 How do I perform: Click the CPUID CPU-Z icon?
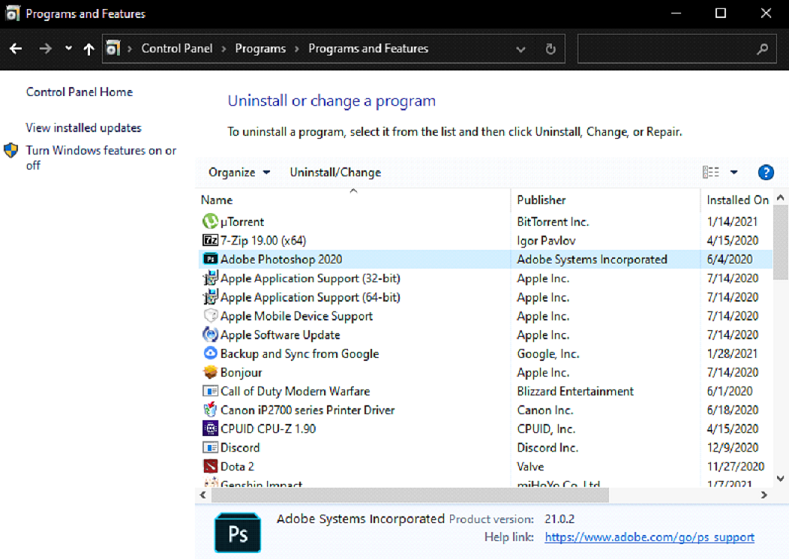click(210, 429)
